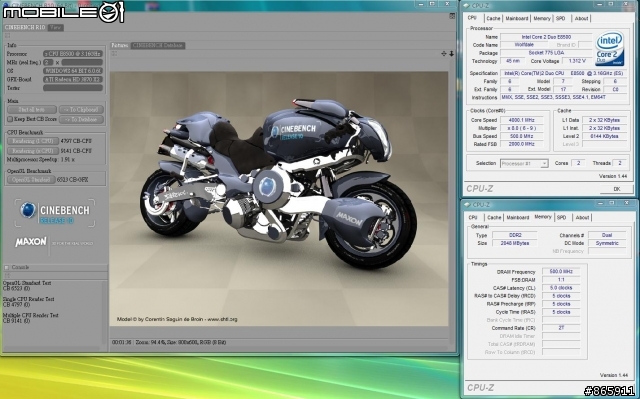Click the OK button in CPU-Z

tap(617, 189)
